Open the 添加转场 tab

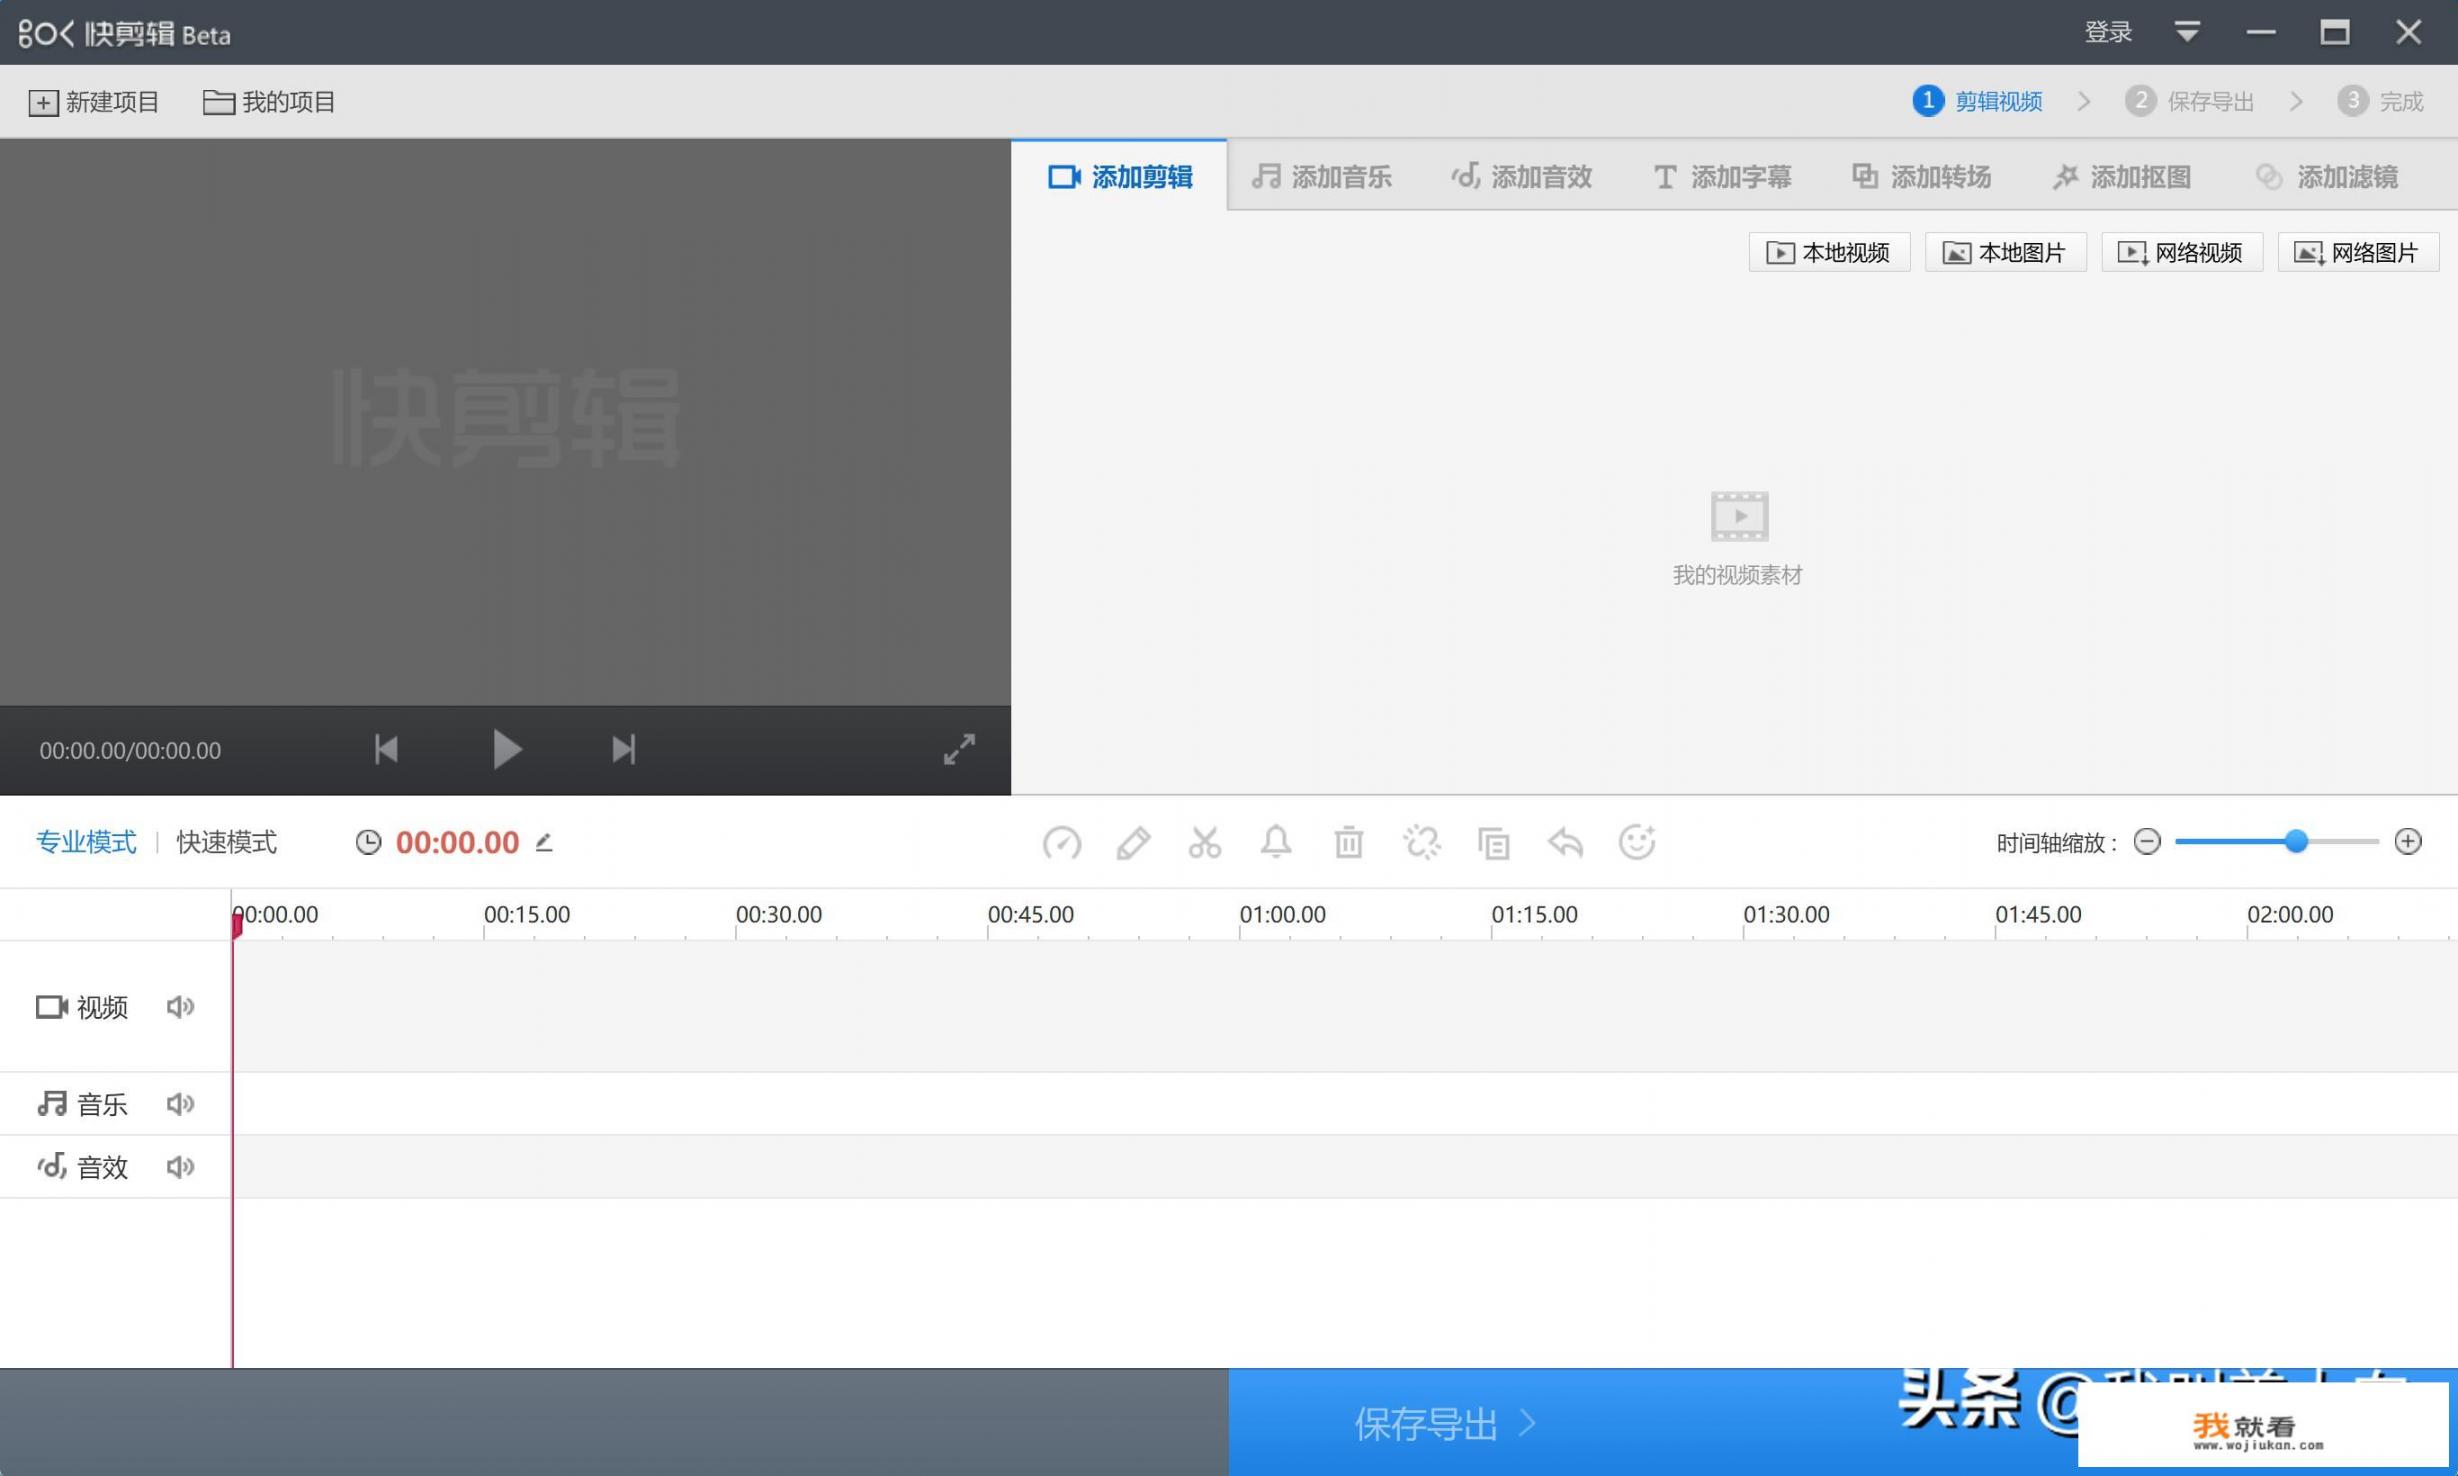pos(1921,177)
